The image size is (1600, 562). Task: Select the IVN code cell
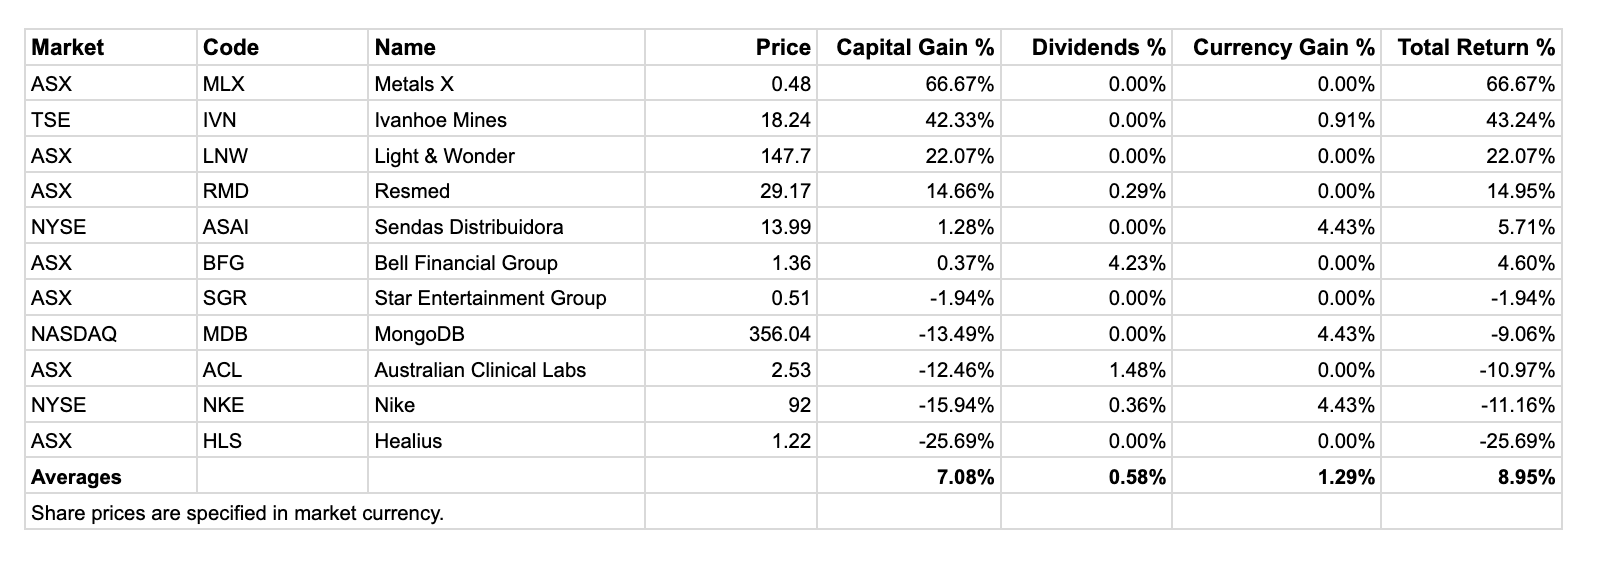coord(219,120)
